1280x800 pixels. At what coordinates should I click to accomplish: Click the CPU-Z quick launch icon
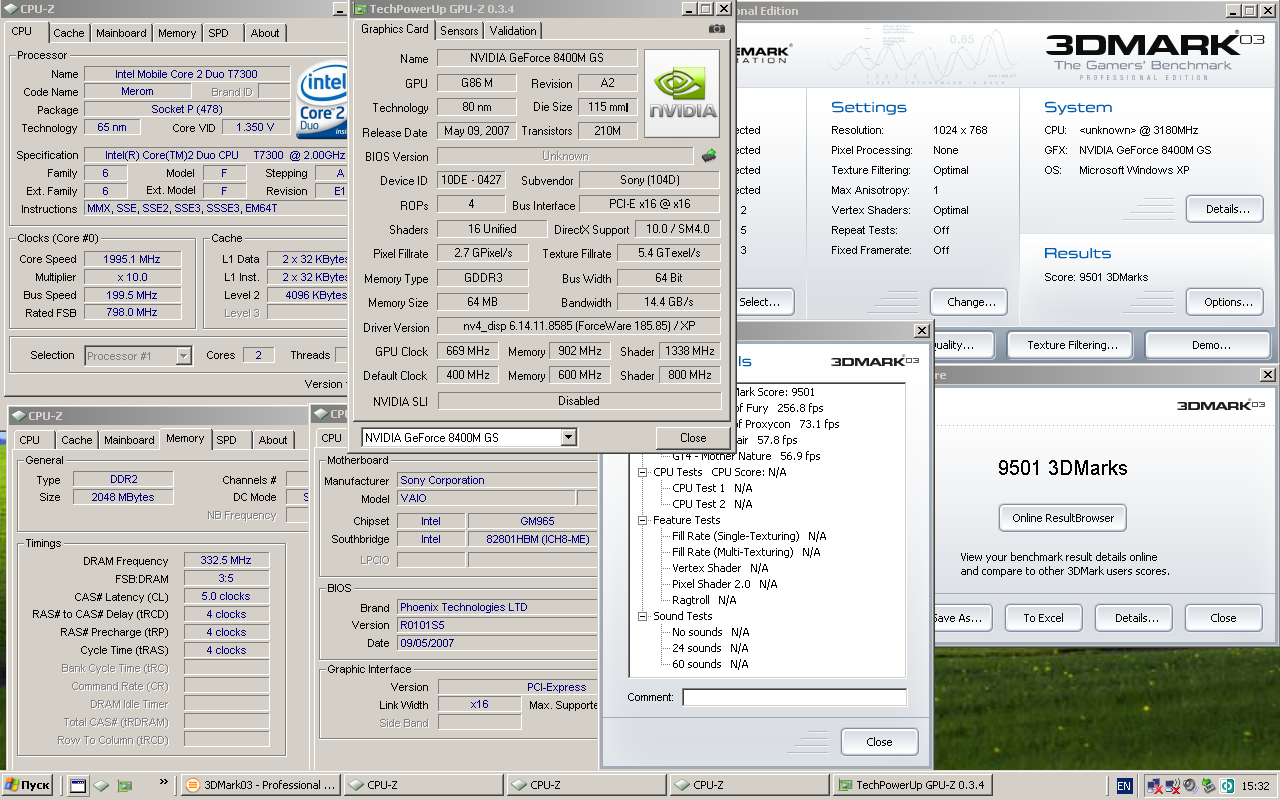[x=101, y=786]
